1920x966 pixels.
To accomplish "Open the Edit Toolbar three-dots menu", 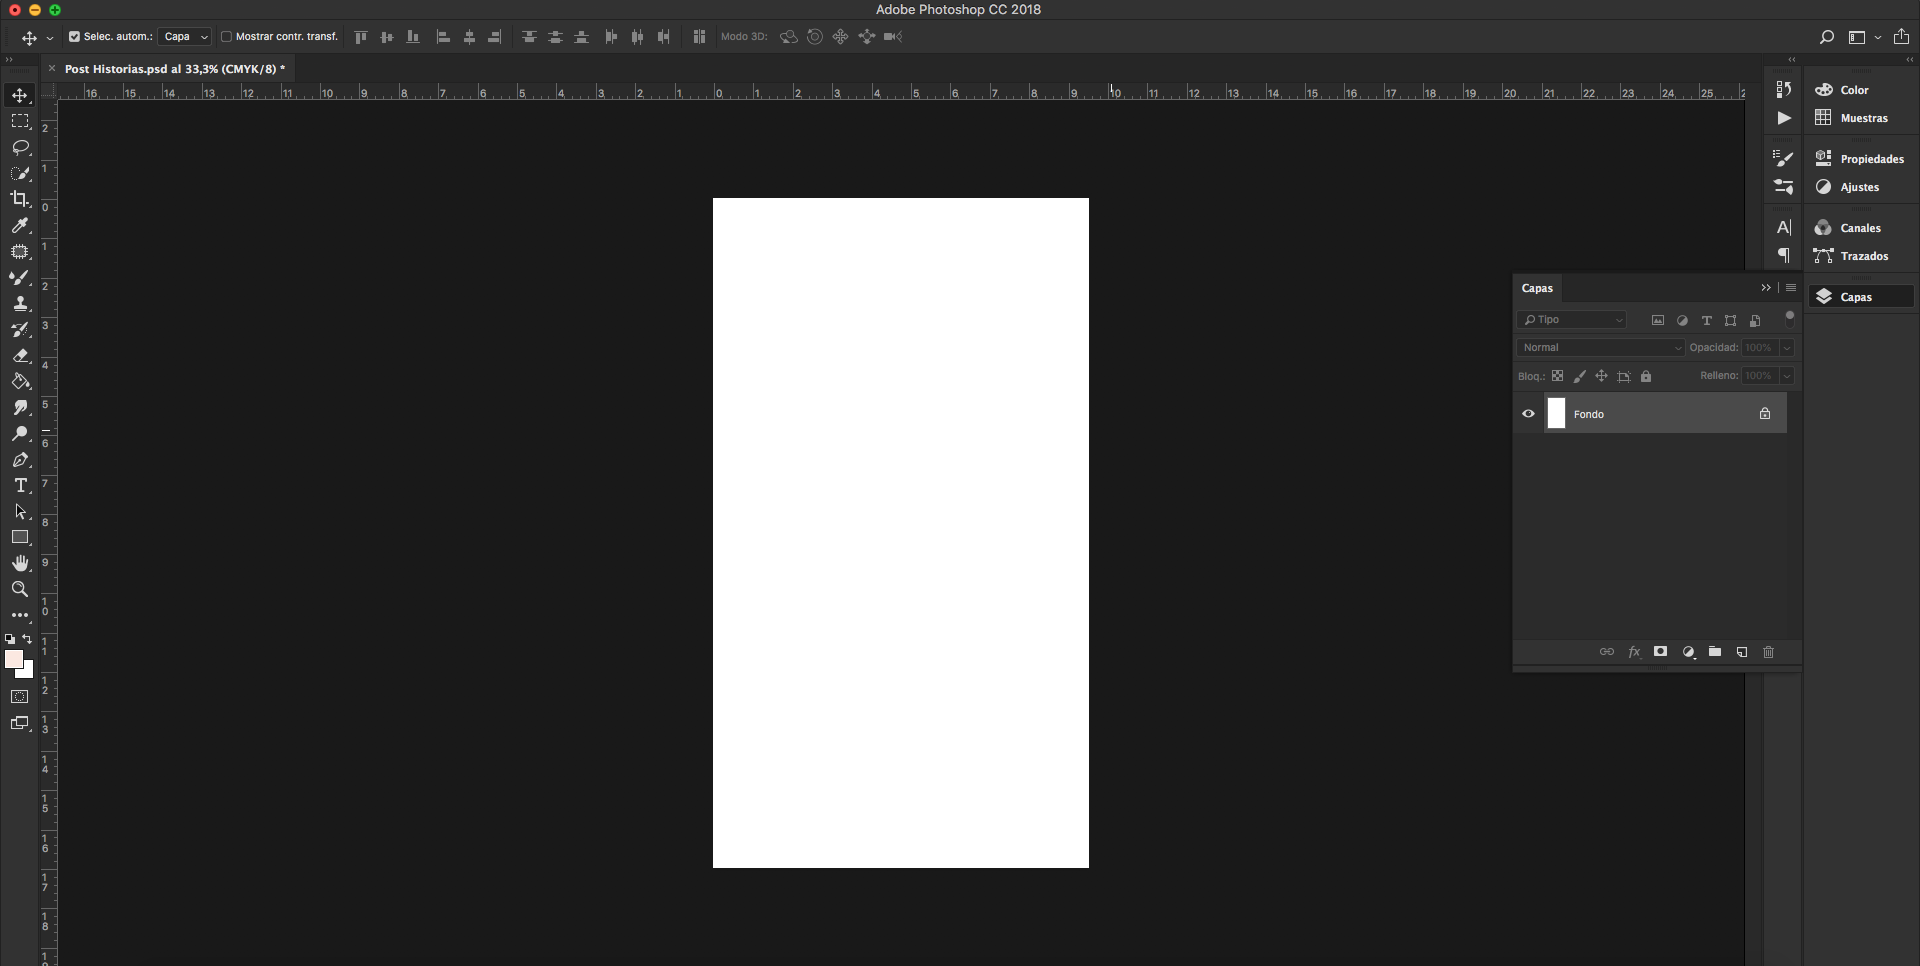I will [x=20, y=616].
